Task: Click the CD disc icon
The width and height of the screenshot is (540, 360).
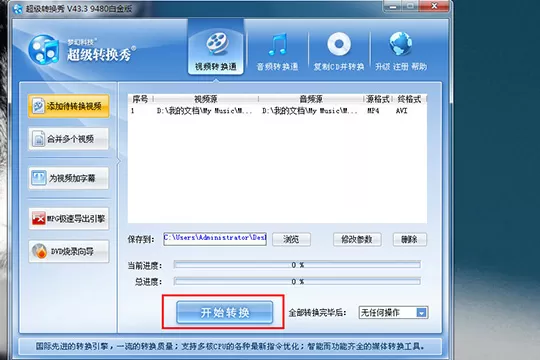Action: coord(339,44)
